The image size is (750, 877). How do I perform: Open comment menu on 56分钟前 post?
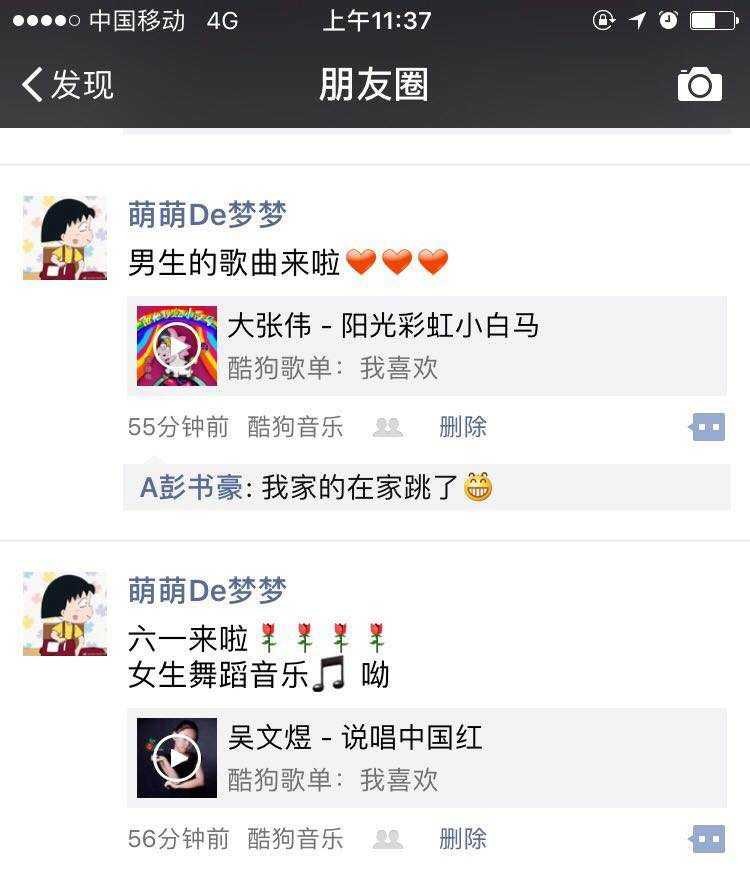click(x=707, y=839)
